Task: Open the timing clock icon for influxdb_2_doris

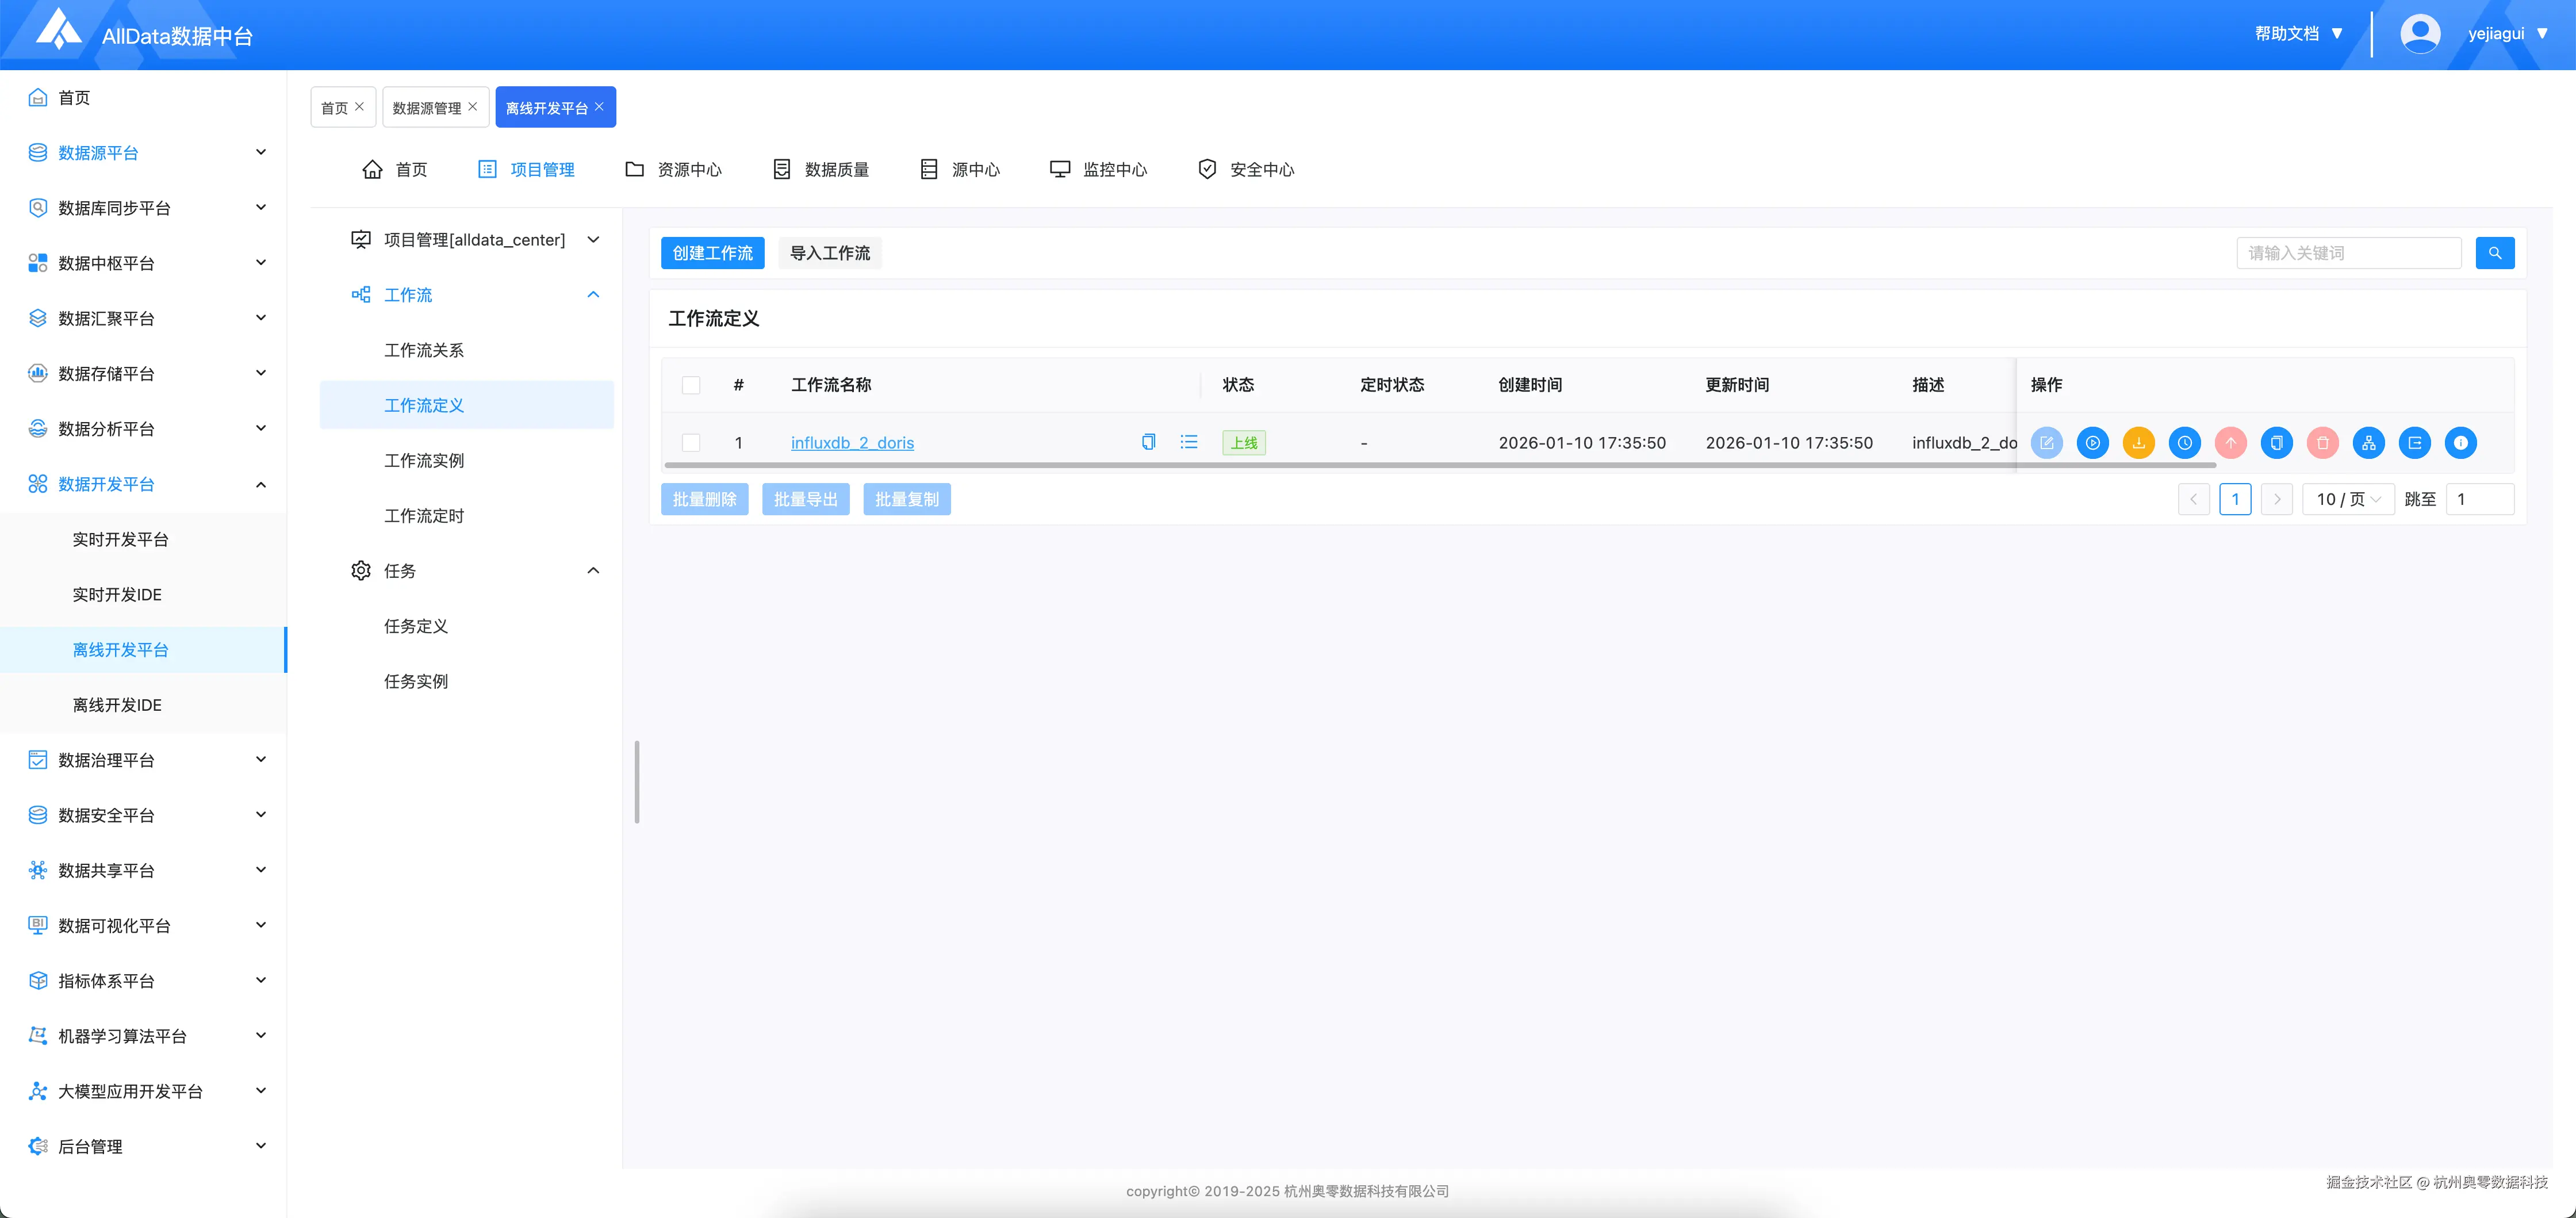Action: coord(2184,443)
